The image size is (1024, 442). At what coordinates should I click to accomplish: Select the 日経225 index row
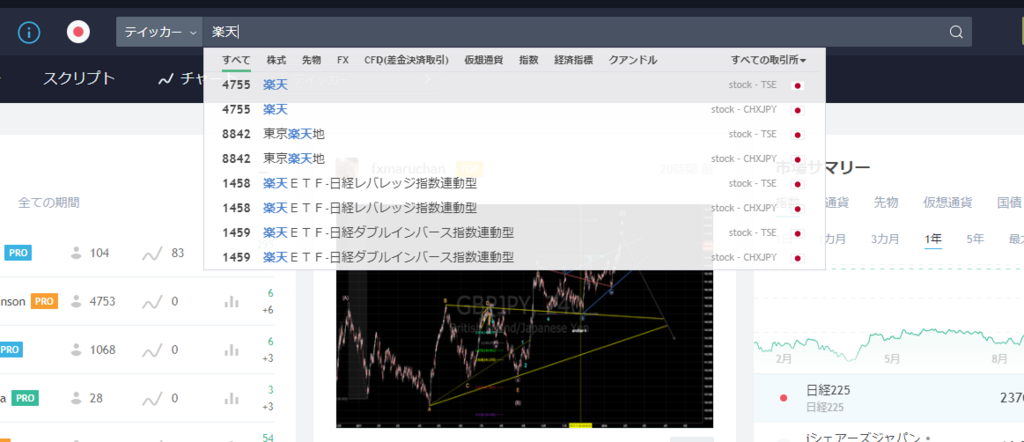(889, 398)
